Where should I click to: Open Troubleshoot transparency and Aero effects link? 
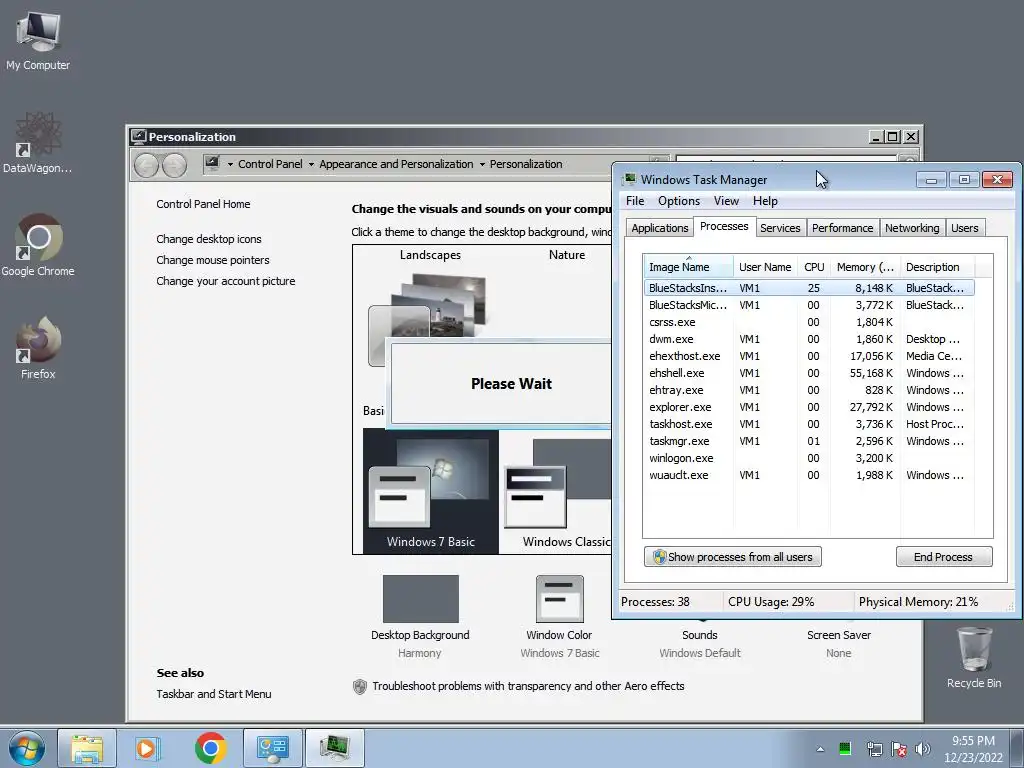point(528,686)
